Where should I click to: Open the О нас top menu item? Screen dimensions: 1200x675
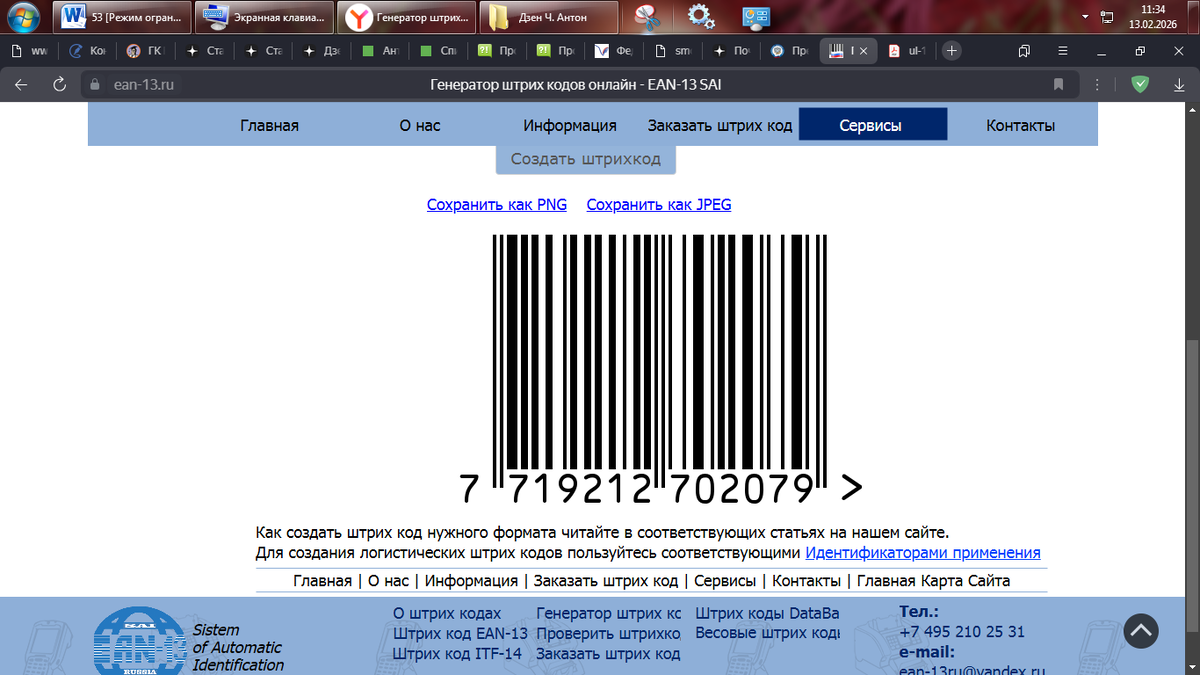click(420, 126)
